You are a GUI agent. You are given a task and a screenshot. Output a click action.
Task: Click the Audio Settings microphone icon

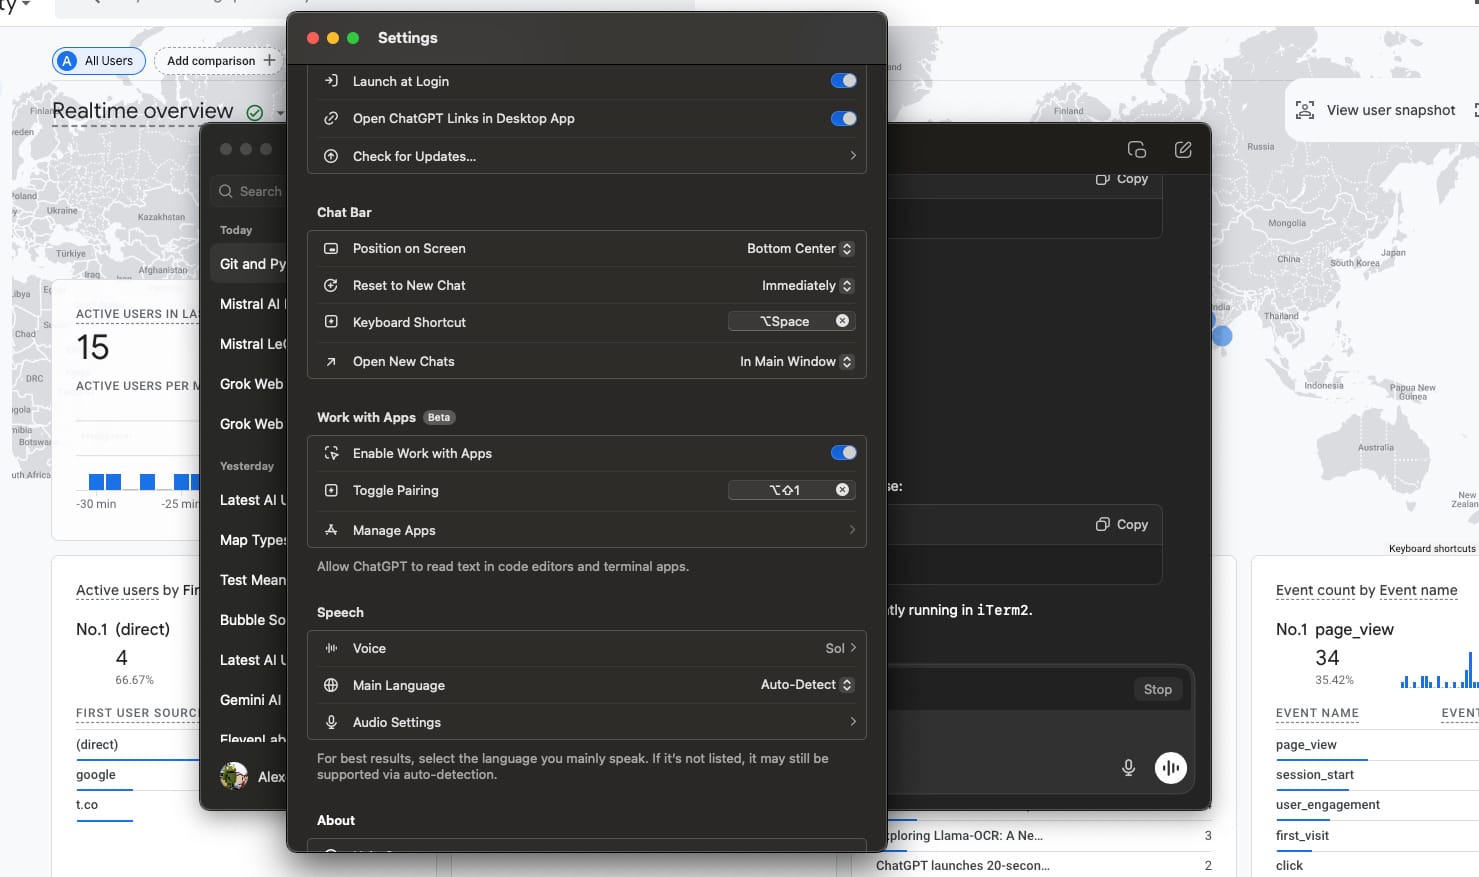(x=331, y=722)
